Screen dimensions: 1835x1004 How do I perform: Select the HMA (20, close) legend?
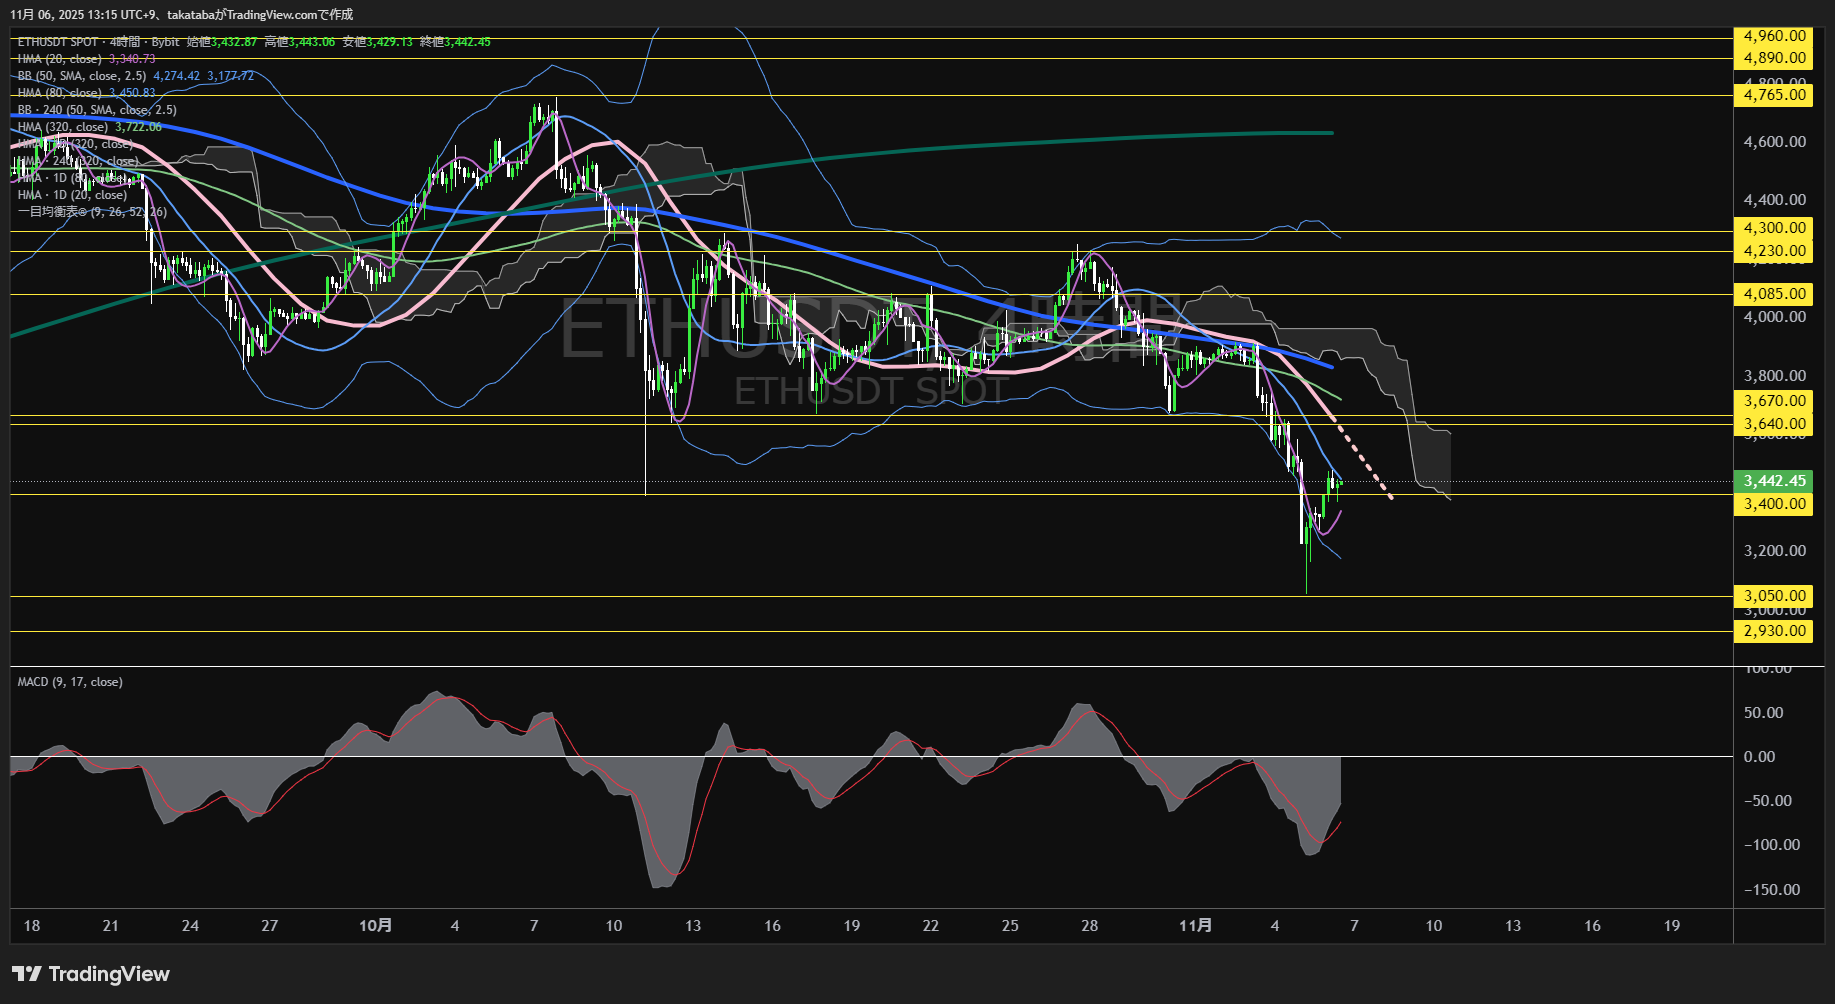(59, 59)
